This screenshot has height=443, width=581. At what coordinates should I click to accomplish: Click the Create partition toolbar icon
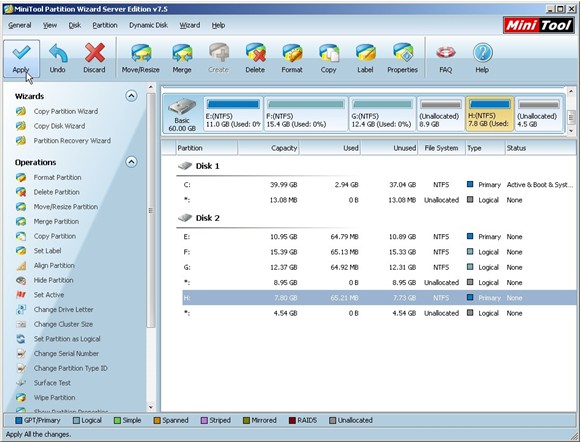[218, 59]
